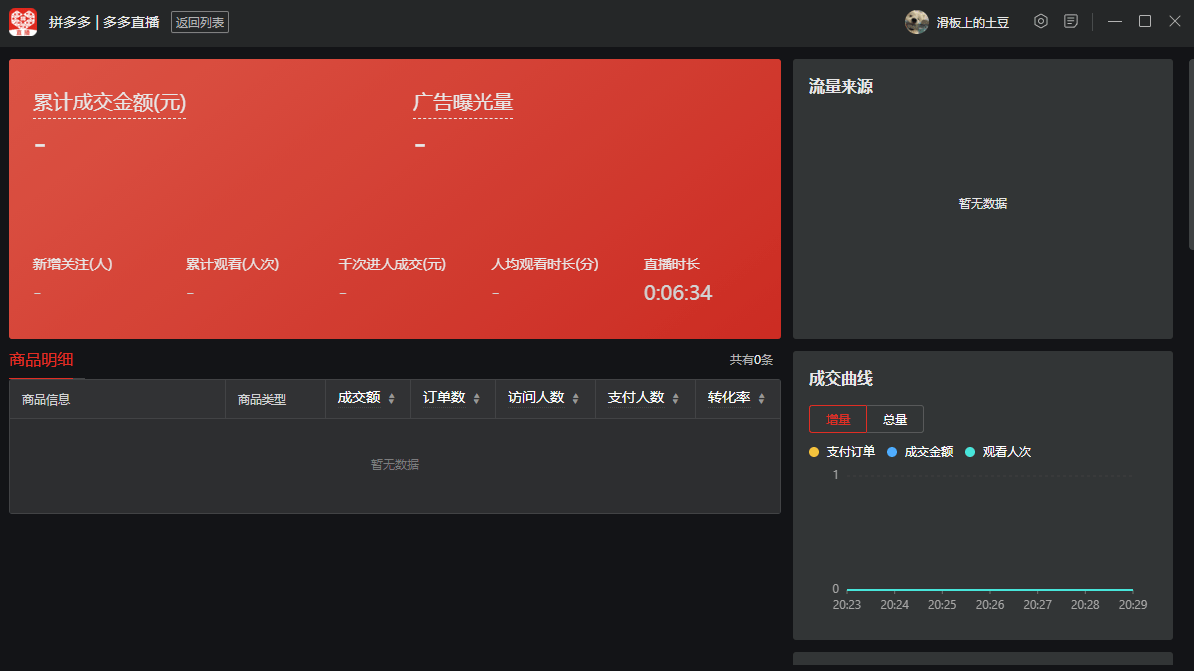The image size is (1194, 671).
Task: Click sort arrows beside 成交额 column
Action: pos(391,398)
